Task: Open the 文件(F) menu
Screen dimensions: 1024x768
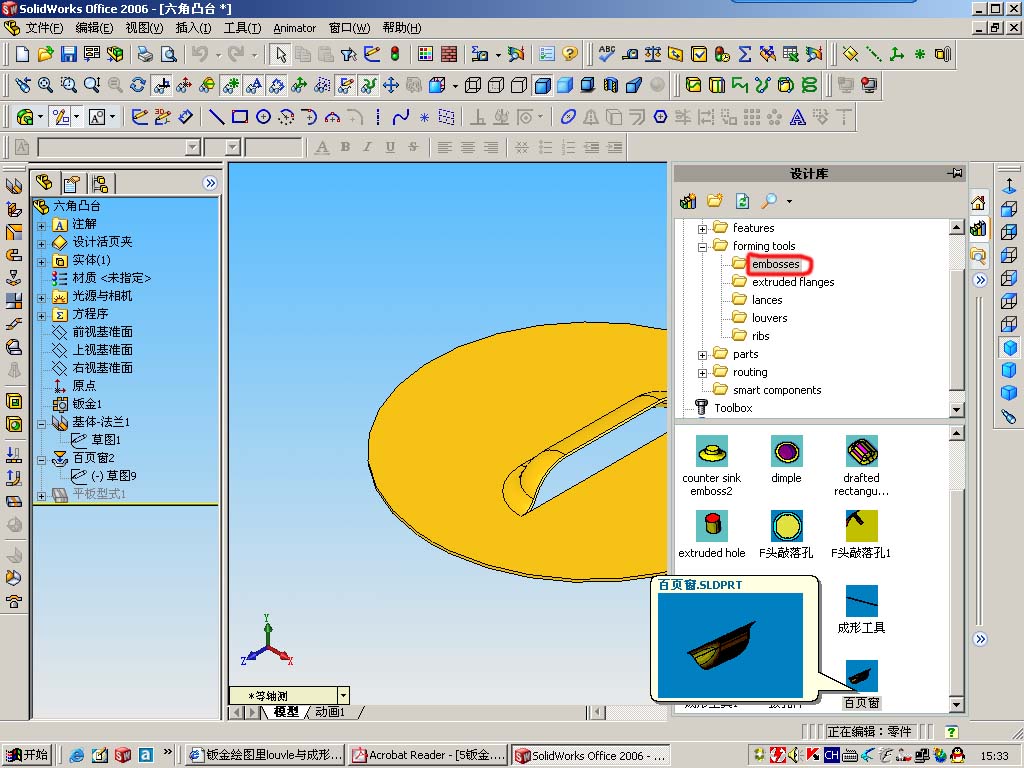Action: pos(44,27)
